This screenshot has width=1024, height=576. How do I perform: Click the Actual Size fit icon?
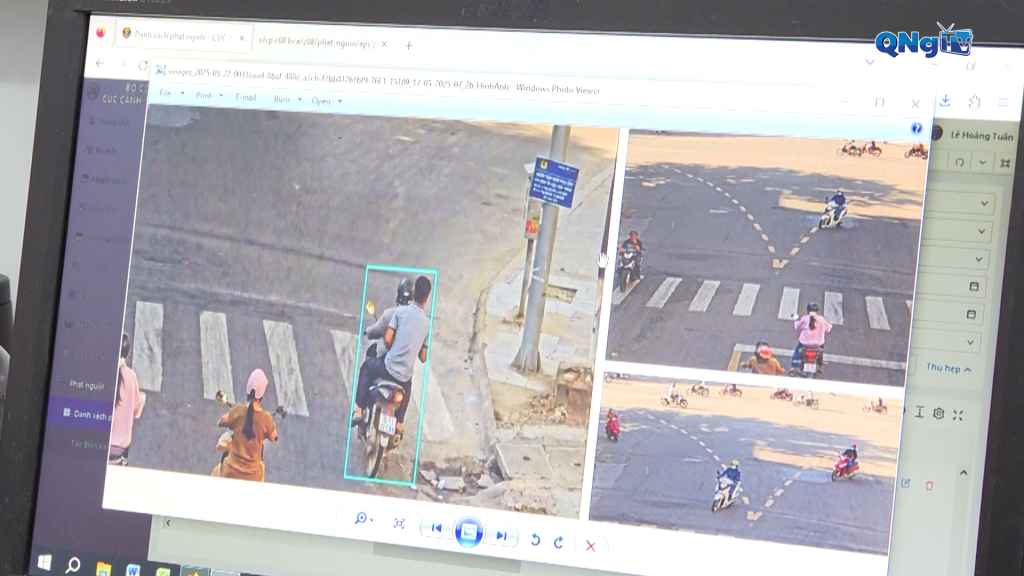(399, 523)
